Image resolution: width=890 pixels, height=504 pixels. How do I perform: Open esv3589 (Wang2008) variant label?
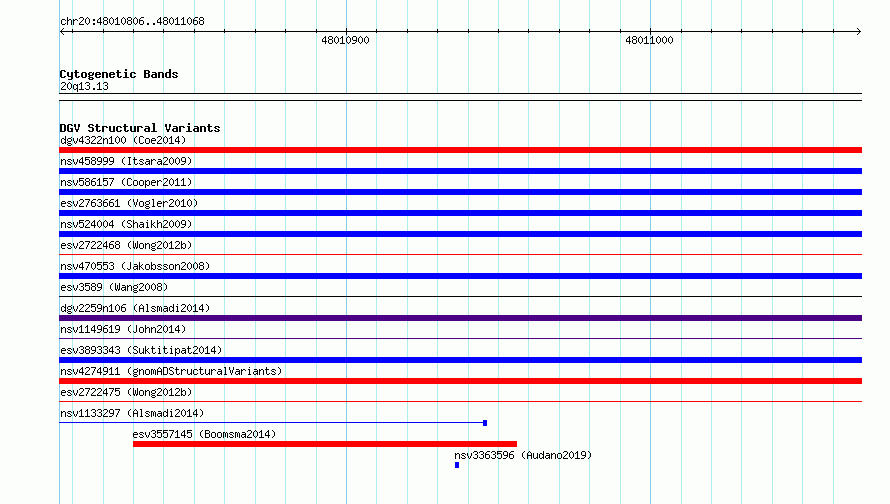tap(114, 287)
